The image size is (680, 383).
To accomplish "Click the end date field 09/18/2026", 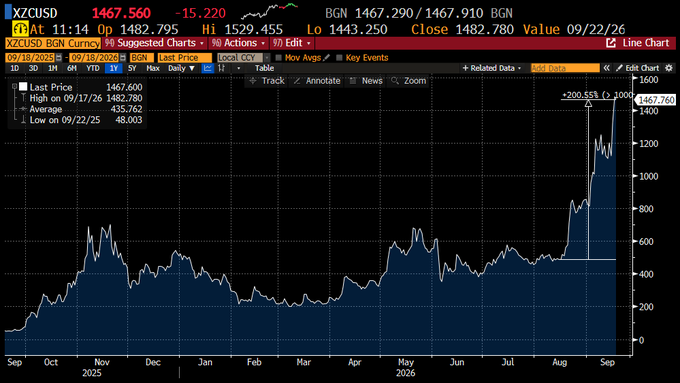I will (94, 58).
